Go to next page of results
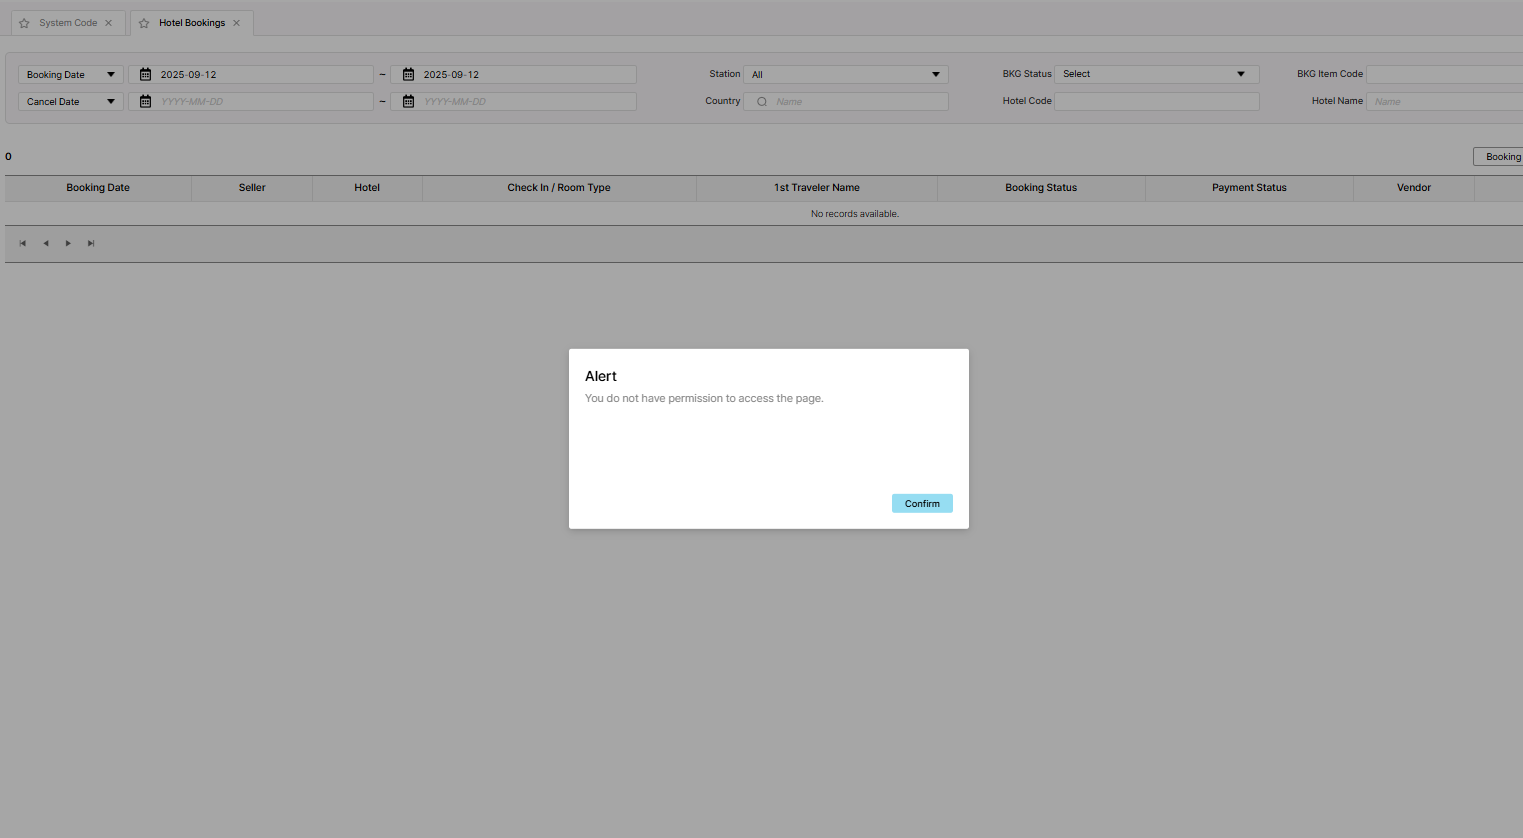The width and height of the screenshot is (1523, 838). pos(68,244)
